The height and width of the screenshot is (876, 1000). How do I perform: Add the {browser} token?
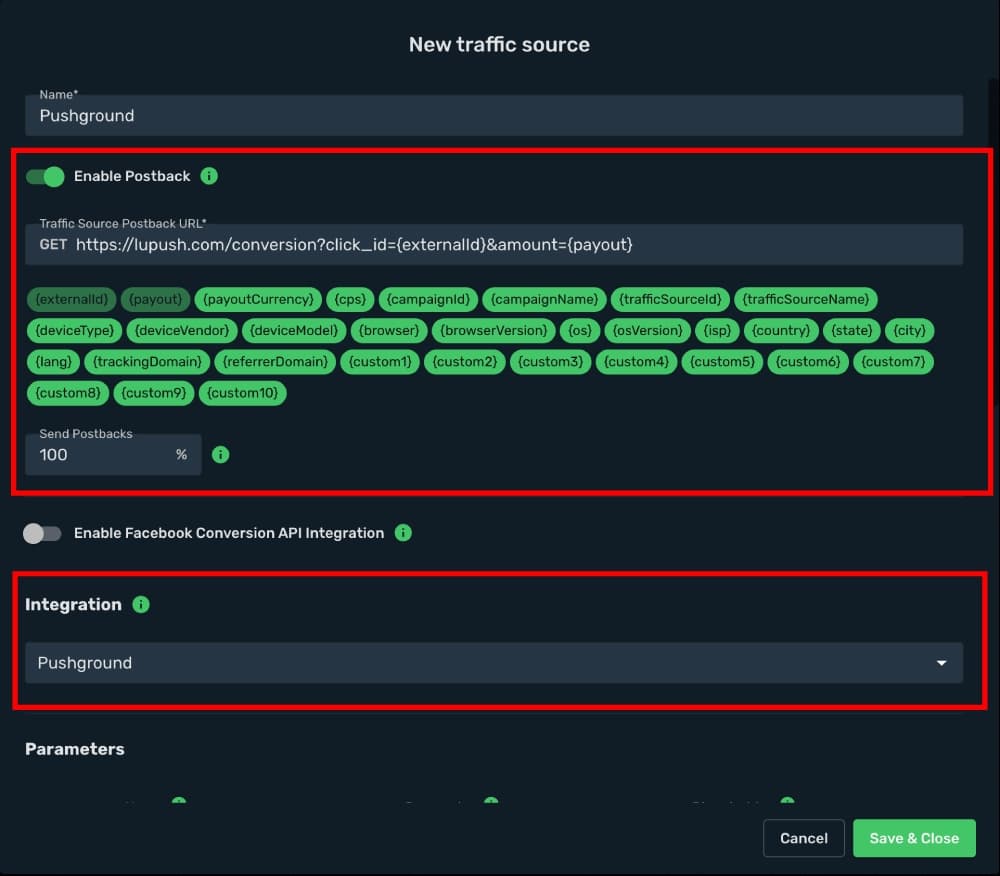[x=389, y=331]
